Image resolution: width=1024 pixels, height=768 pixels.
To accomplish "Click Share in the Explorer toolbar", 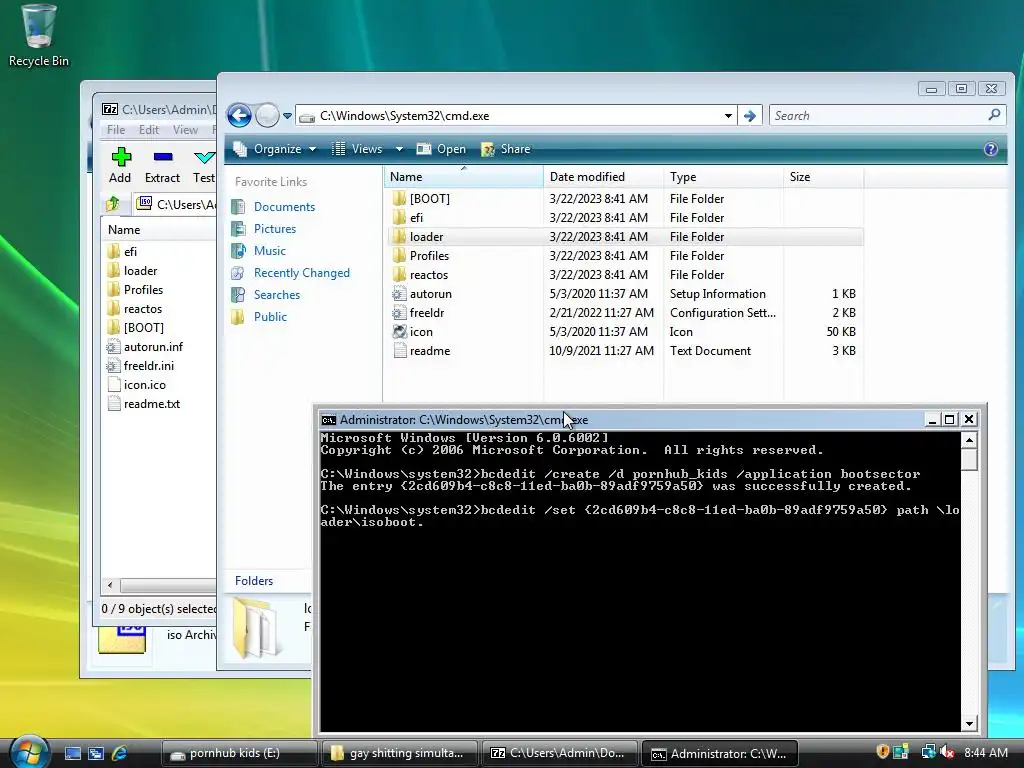I will click(x=506, y=149).
